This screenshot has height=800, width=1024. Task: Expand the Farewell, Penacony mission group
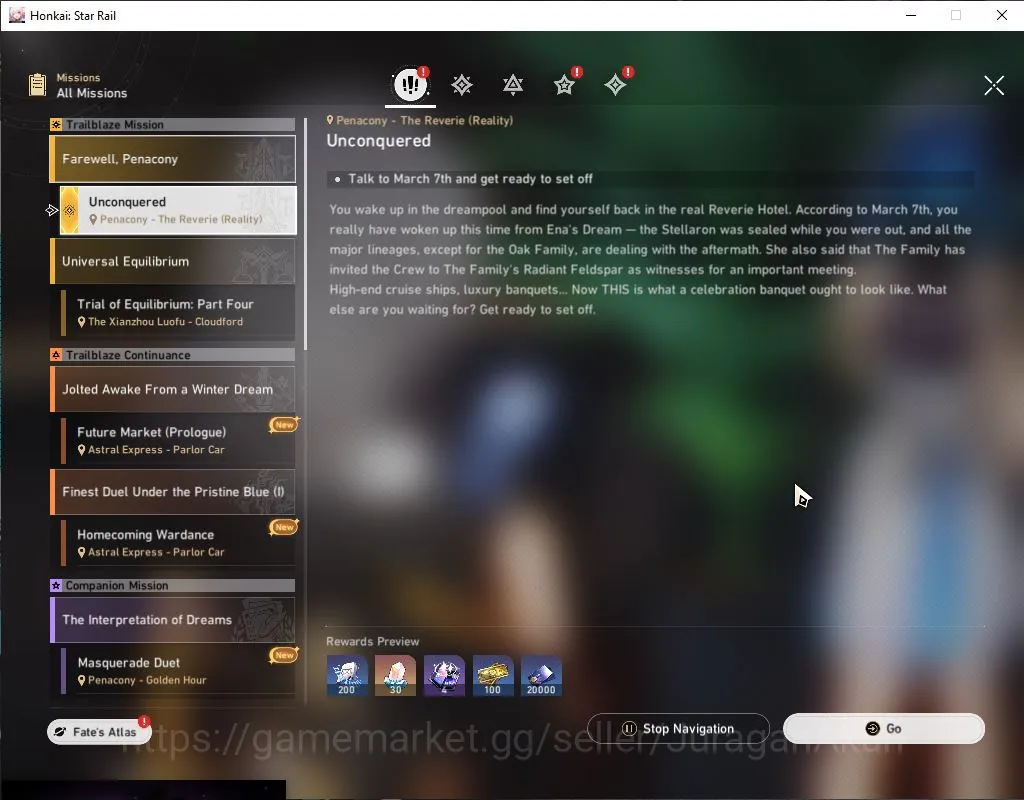tap(173, 159)
